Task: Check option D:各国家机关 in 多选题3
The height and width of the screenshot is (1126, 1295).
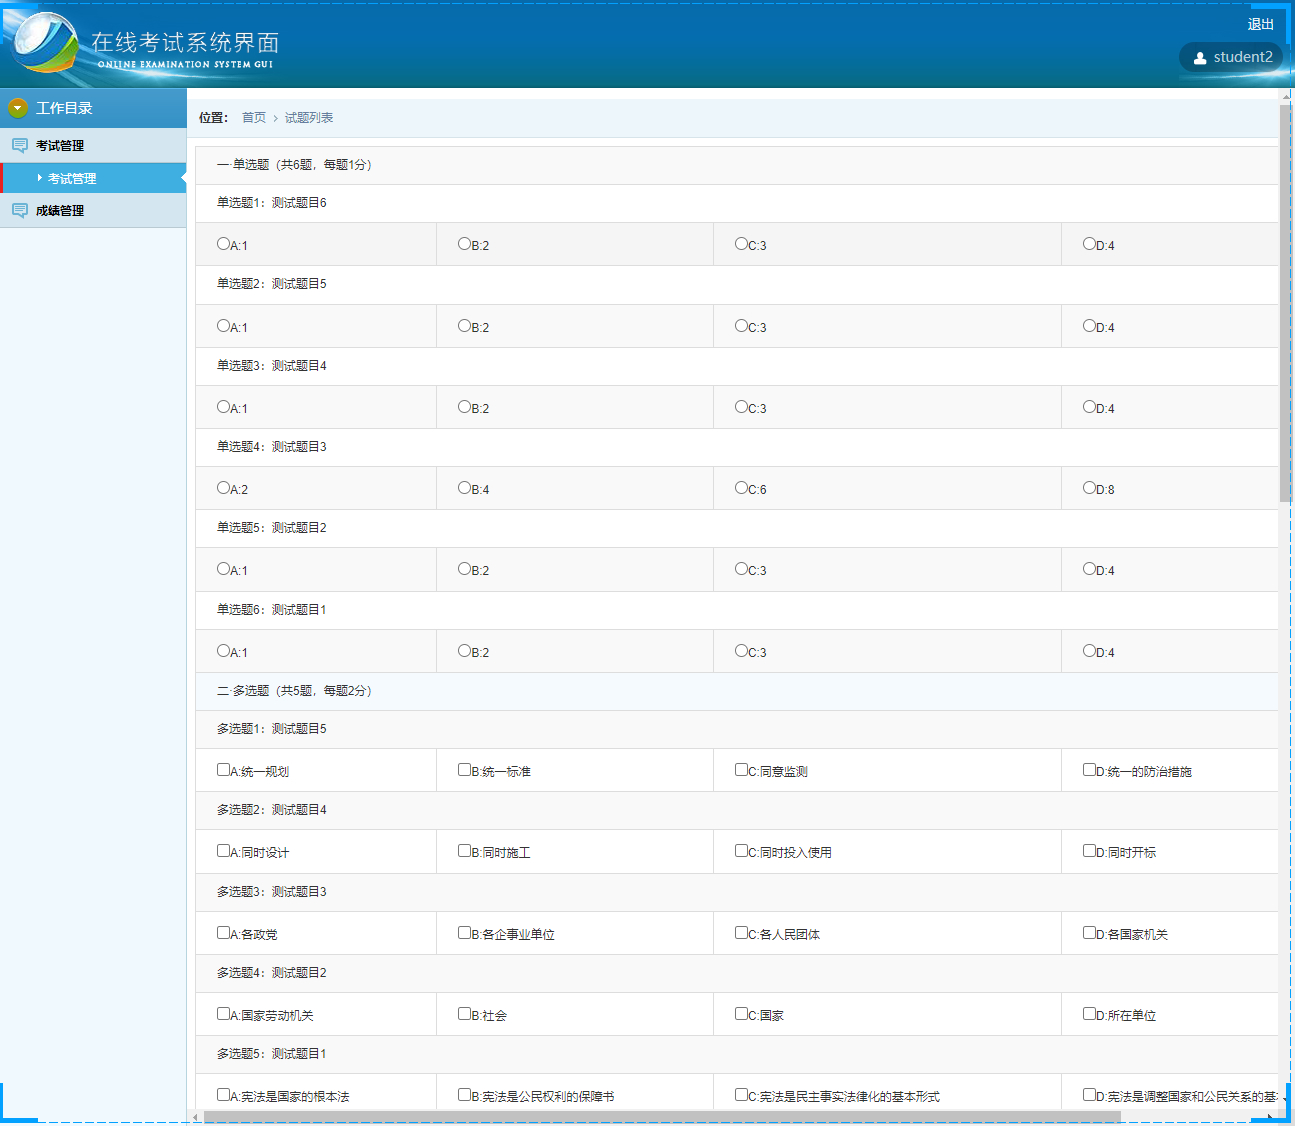Action: [x=1089, y=932]
